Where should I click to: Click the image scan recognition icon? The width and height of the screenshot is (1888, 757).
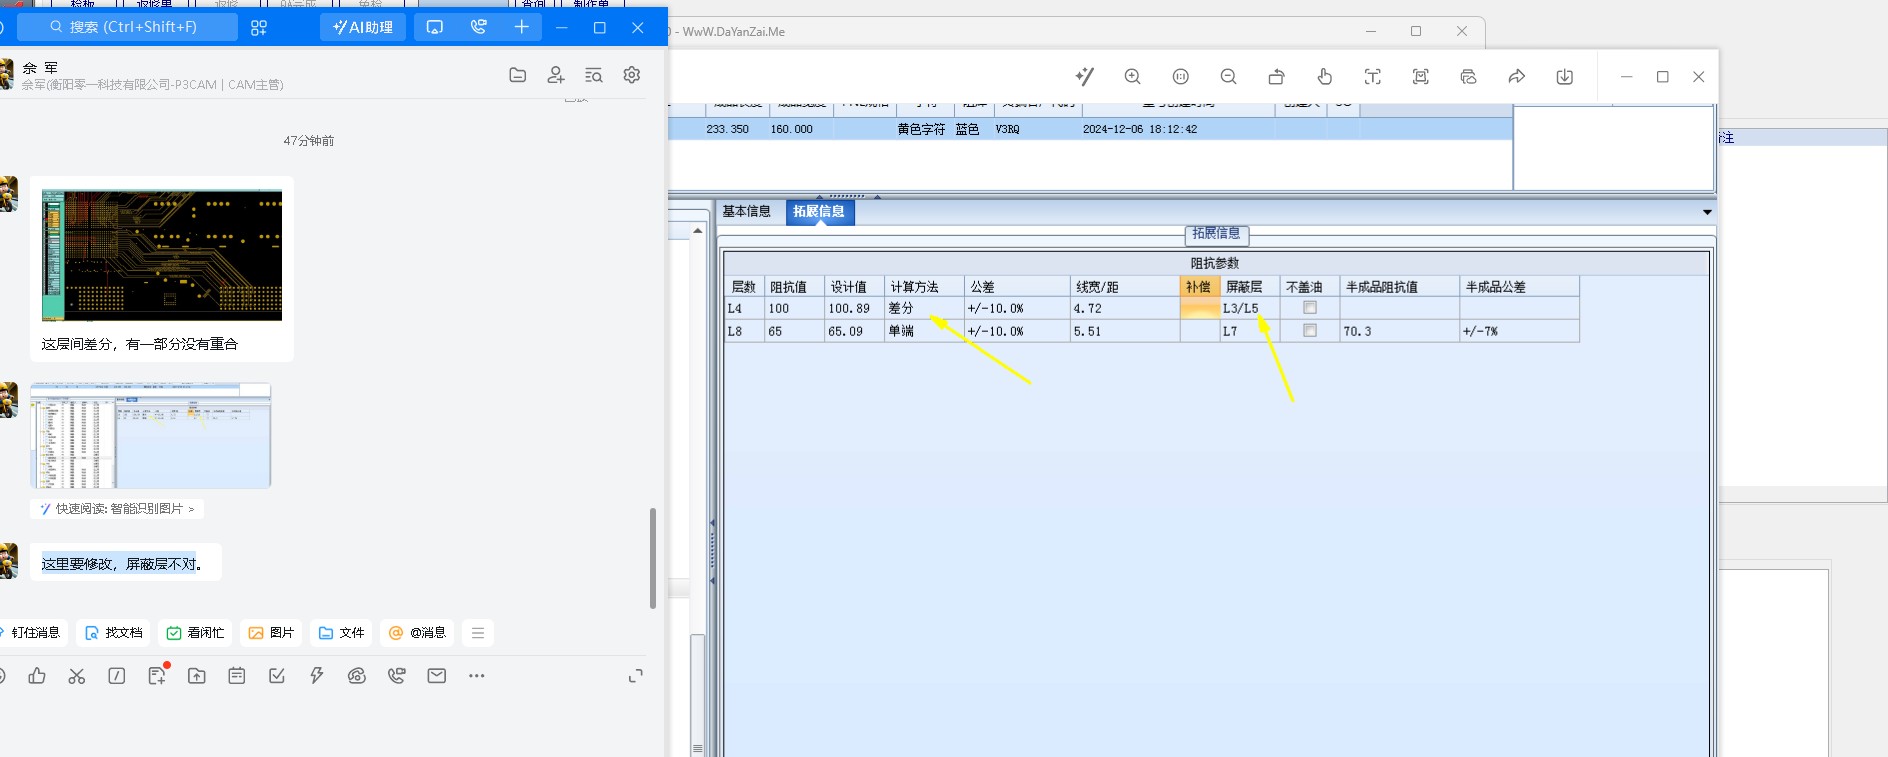1421,77
